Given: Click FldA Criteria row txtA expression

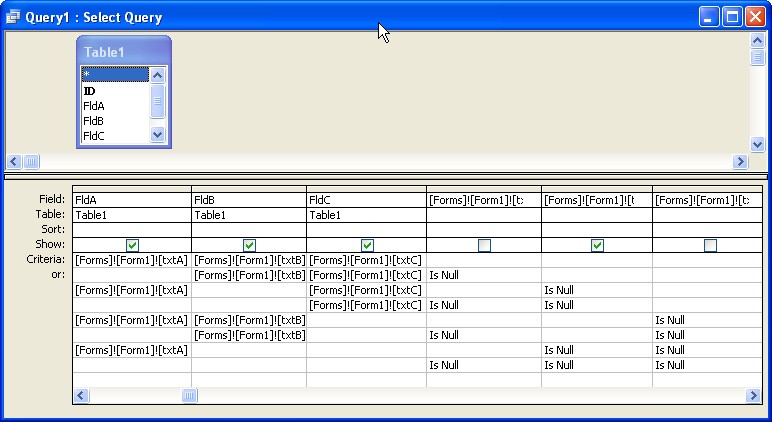Looking at the screenshot, I should (x=131, y=260).
